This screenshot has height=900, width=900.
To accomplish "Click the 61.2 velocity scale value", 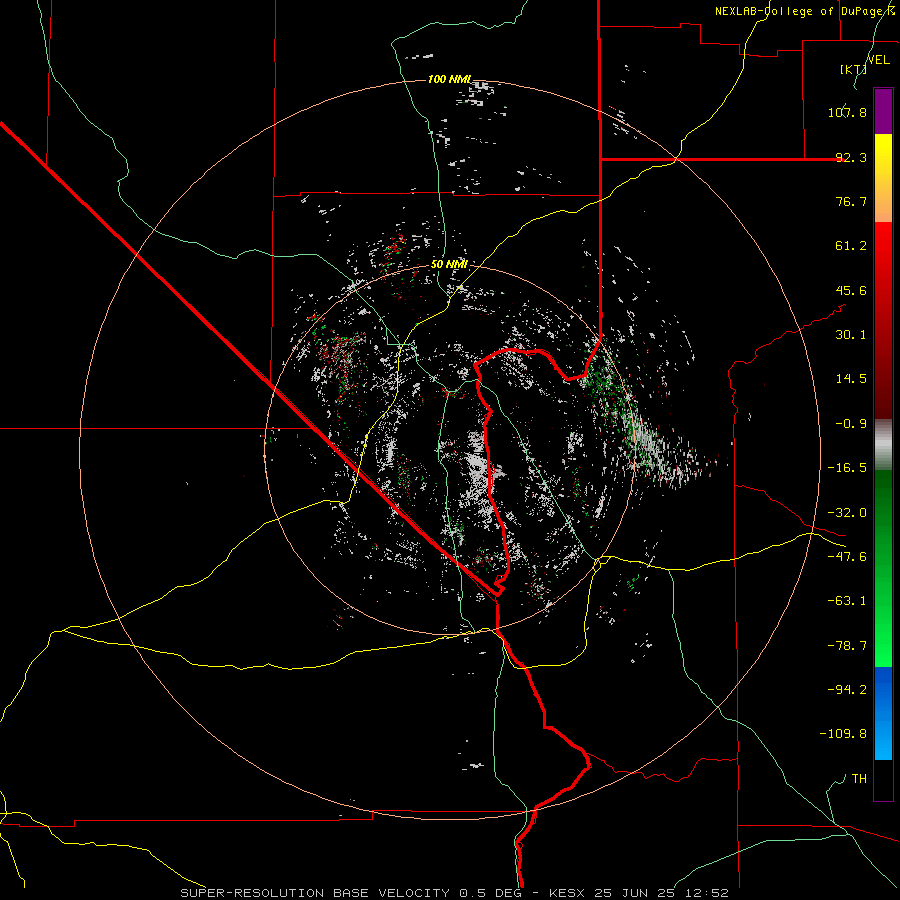I will (851, 246).
